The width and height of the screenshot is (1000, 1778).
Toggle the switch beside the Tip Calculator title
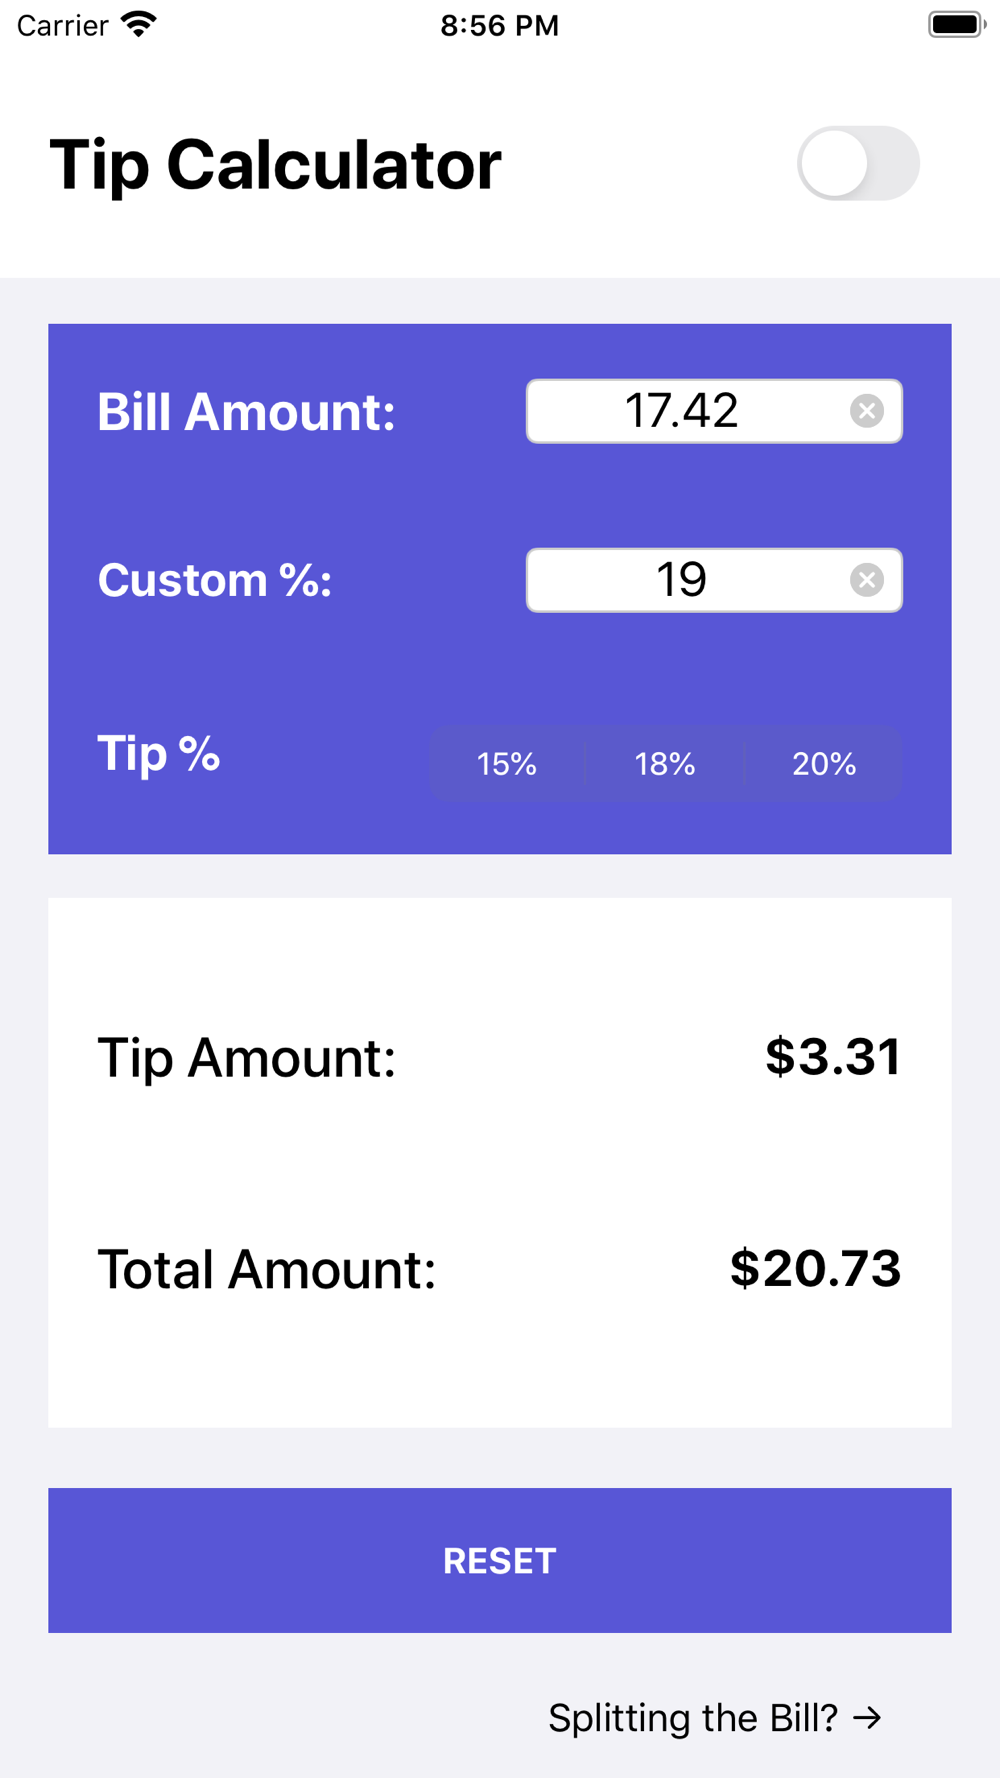pos(858,163)
